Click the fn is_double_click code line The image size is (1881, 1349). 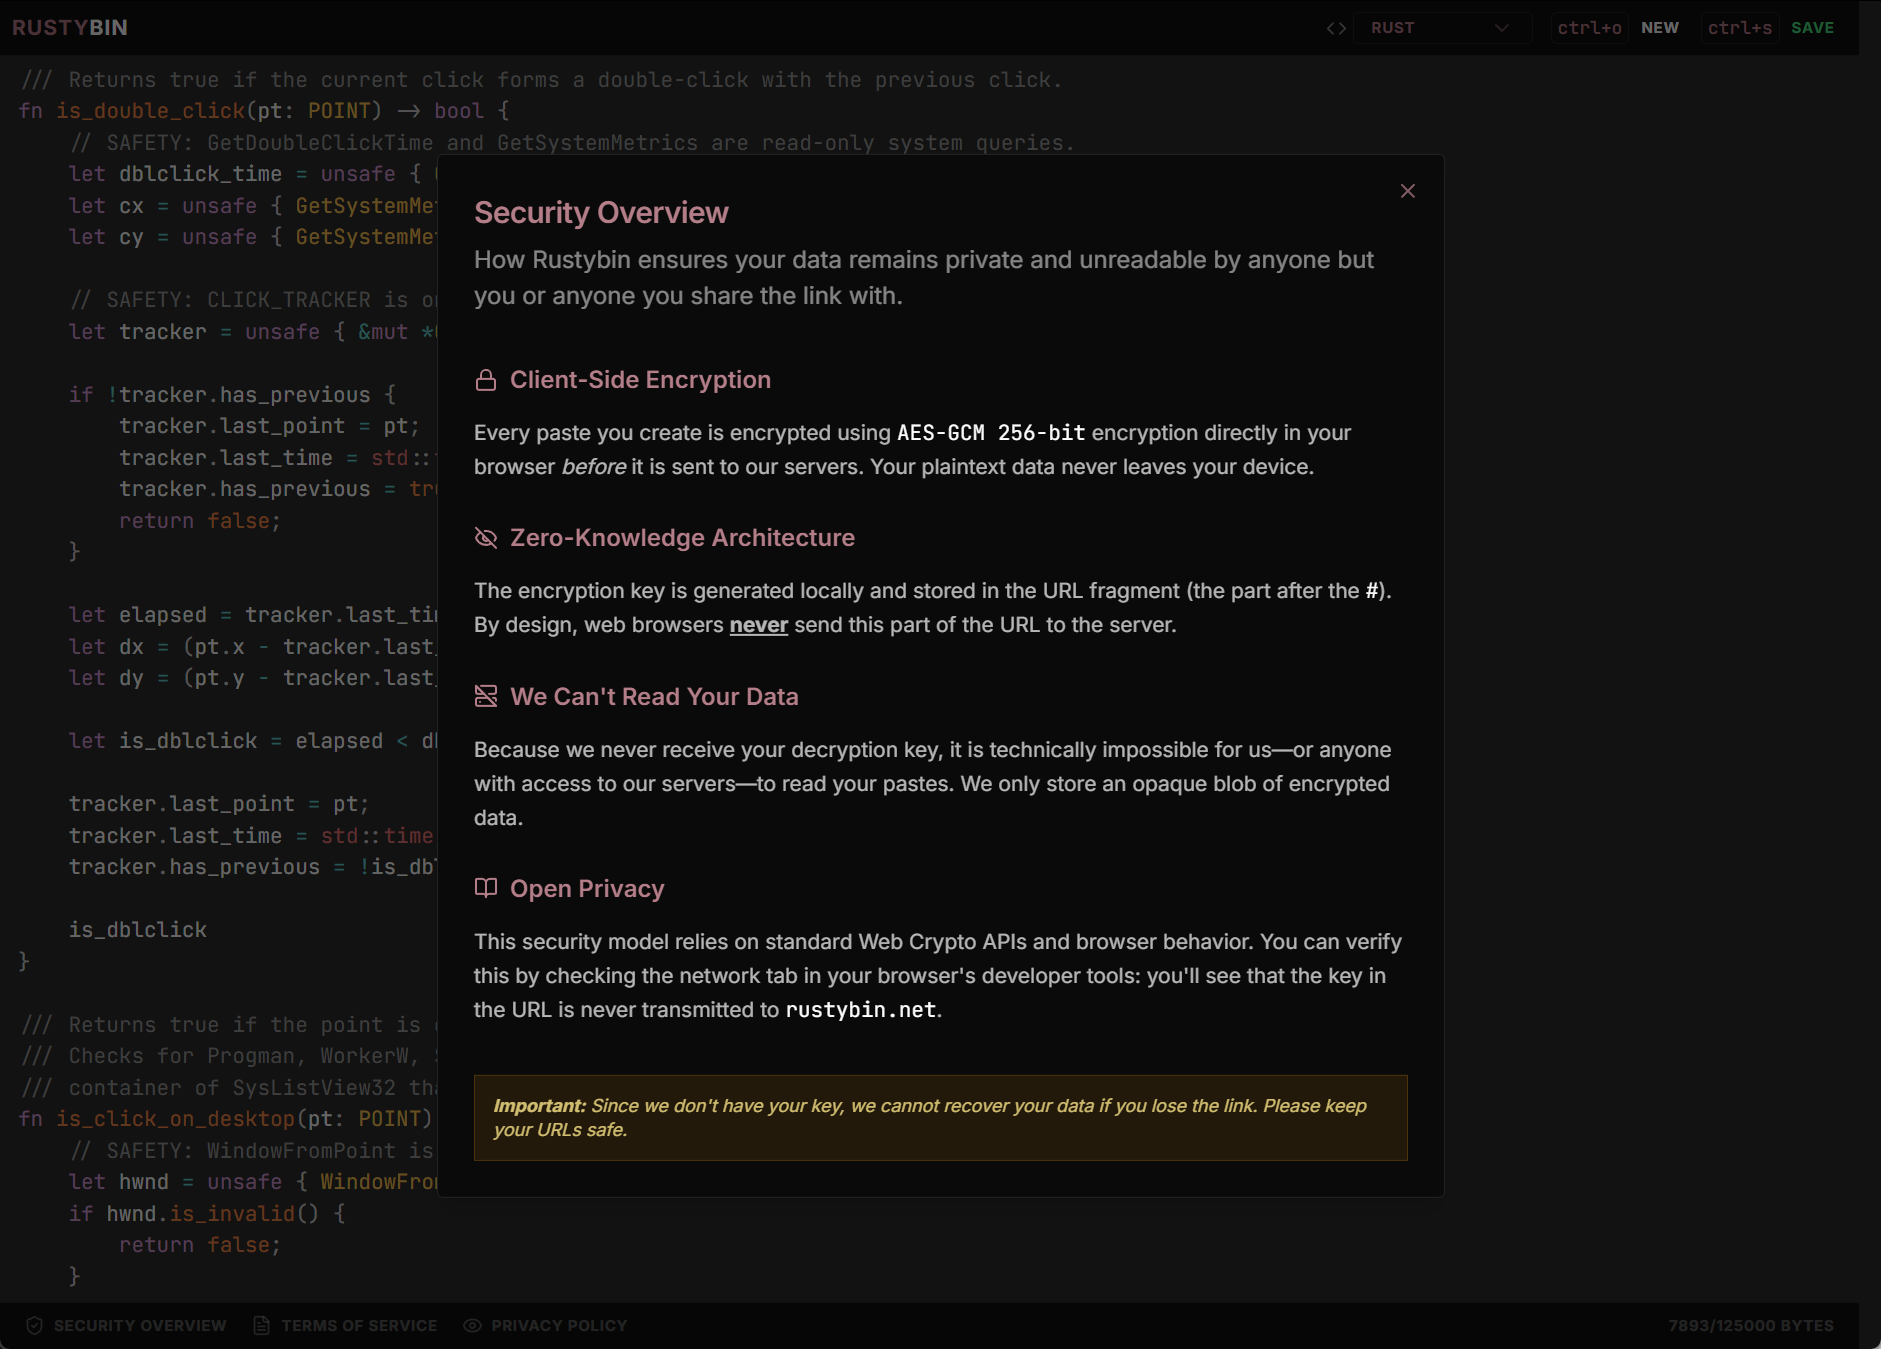[x=264, y=111]
